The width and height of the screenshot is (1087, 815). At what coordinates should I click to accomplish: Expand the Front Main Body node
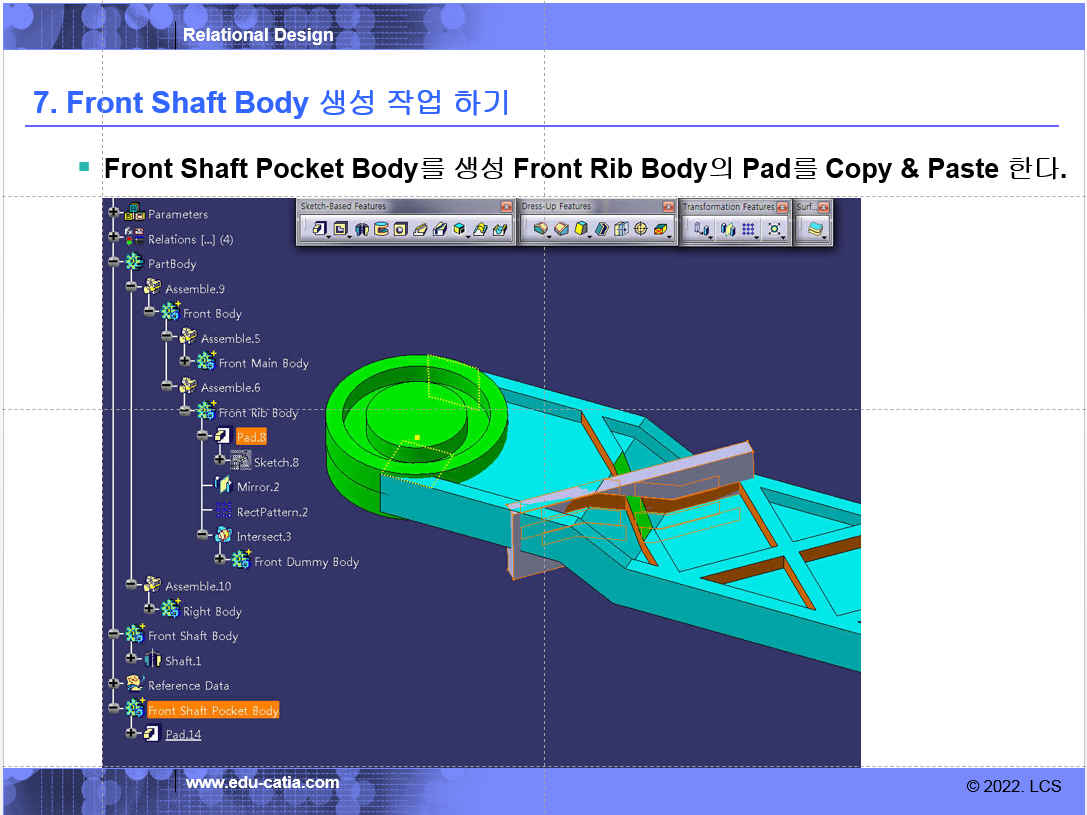185,363
